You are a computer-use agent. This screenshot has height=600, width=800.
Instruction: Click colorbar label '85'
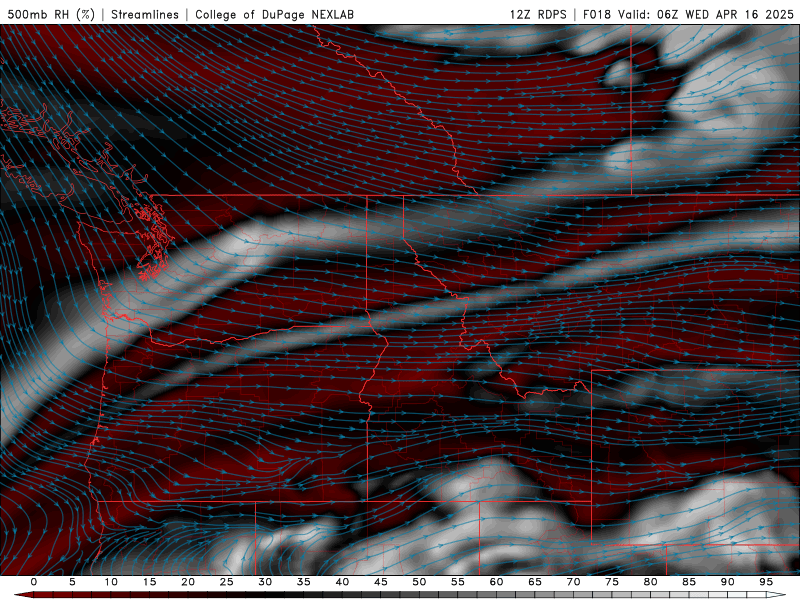pyautogui.click(x=689, y=582)
